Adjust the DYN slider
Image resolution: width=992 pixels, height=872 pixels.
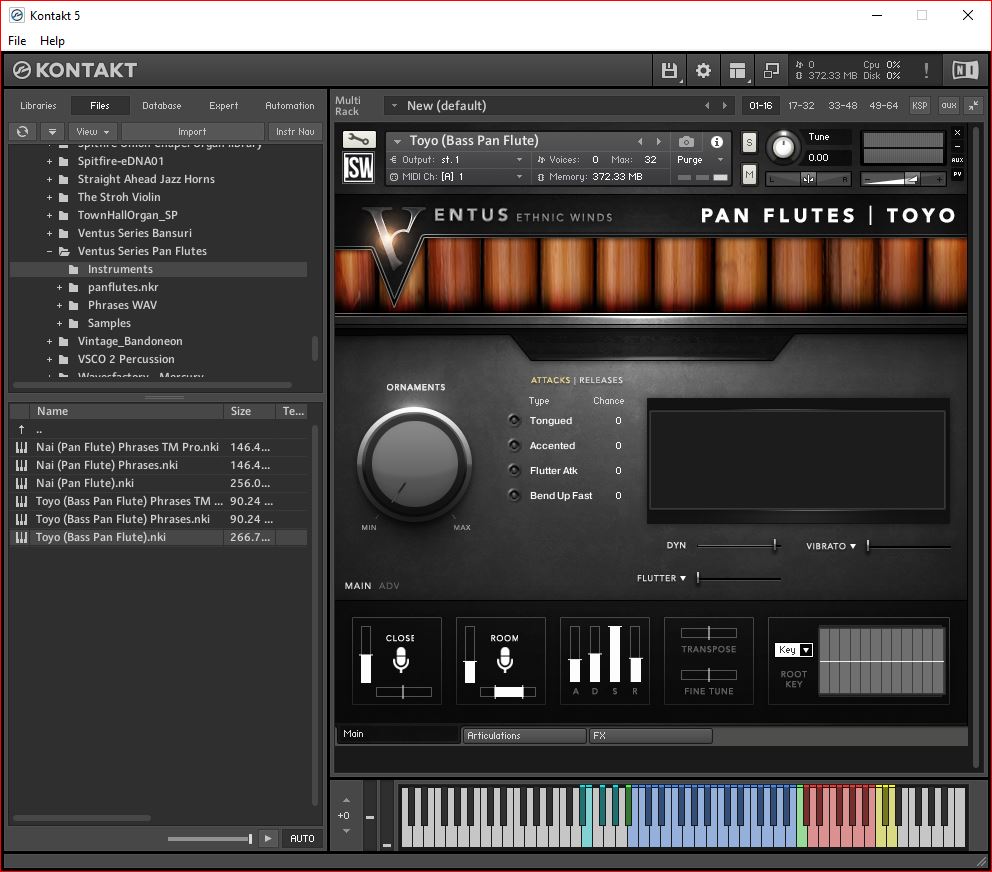pyautogui.click(x=739, y=545)
